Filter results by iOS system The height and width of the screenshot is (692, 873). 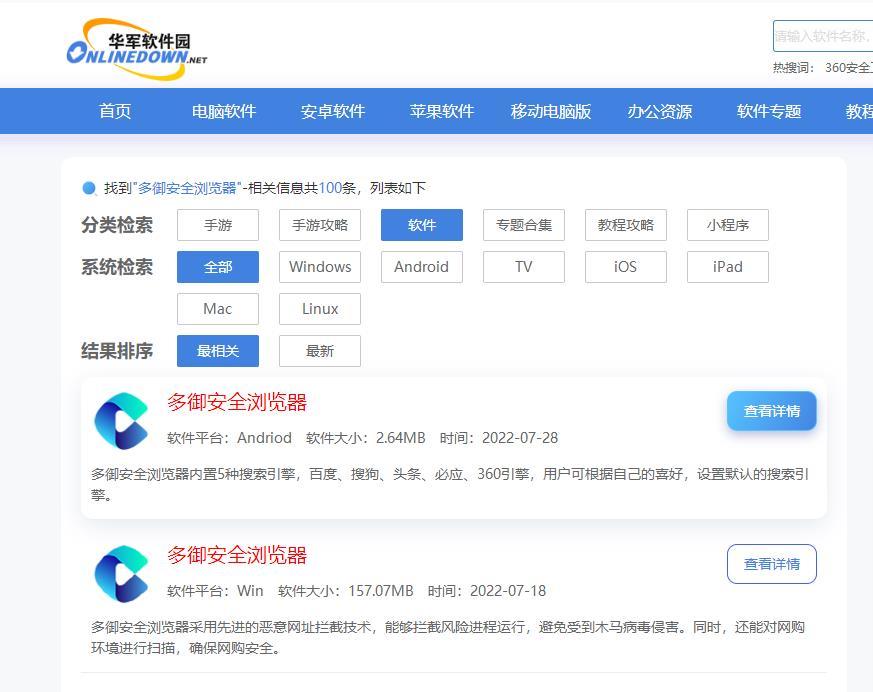[626, 267]
